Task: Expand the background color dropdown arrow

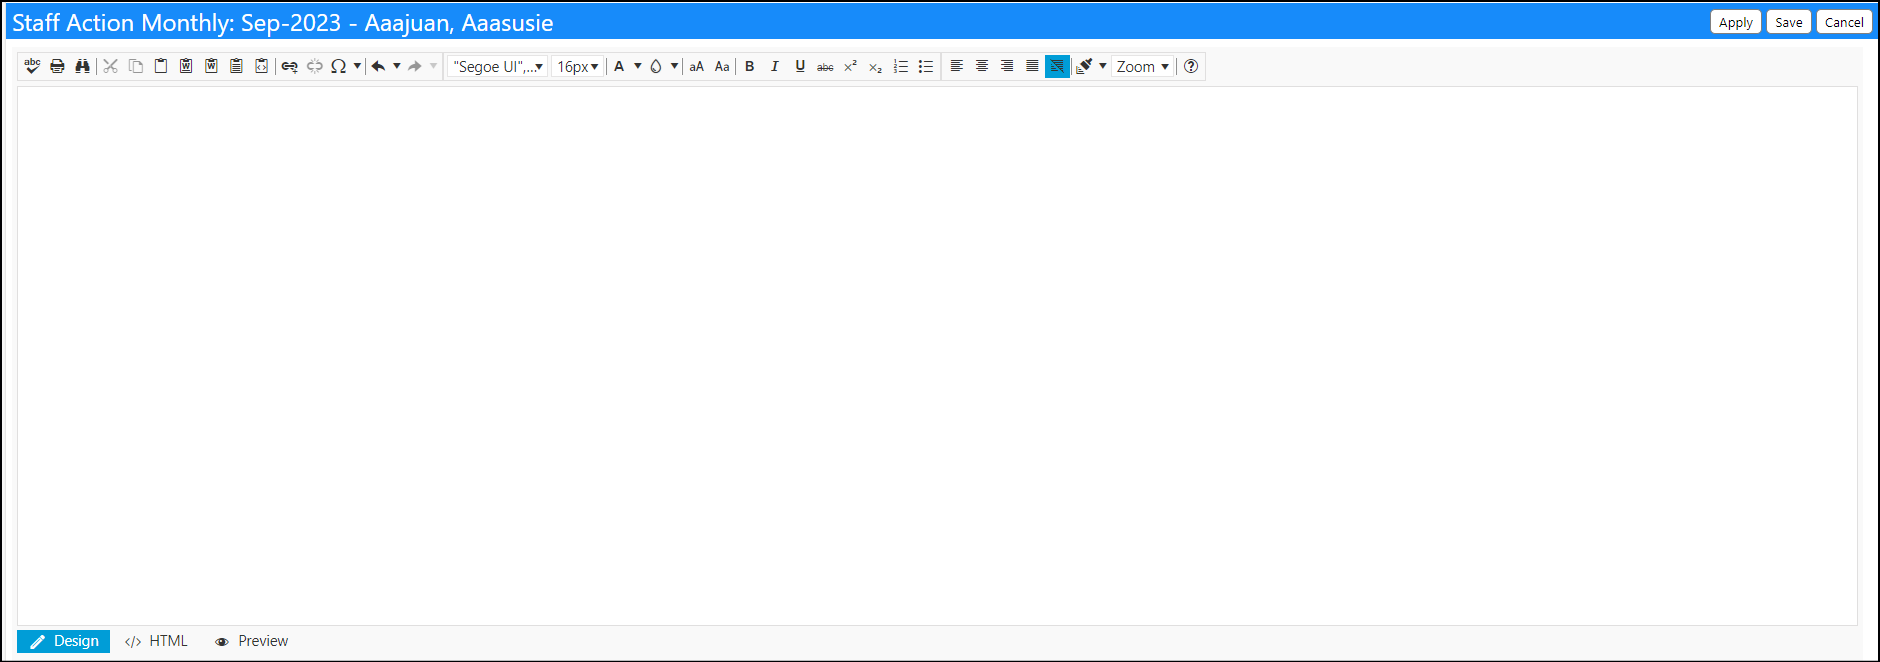Action: click(x=675, y=66)
